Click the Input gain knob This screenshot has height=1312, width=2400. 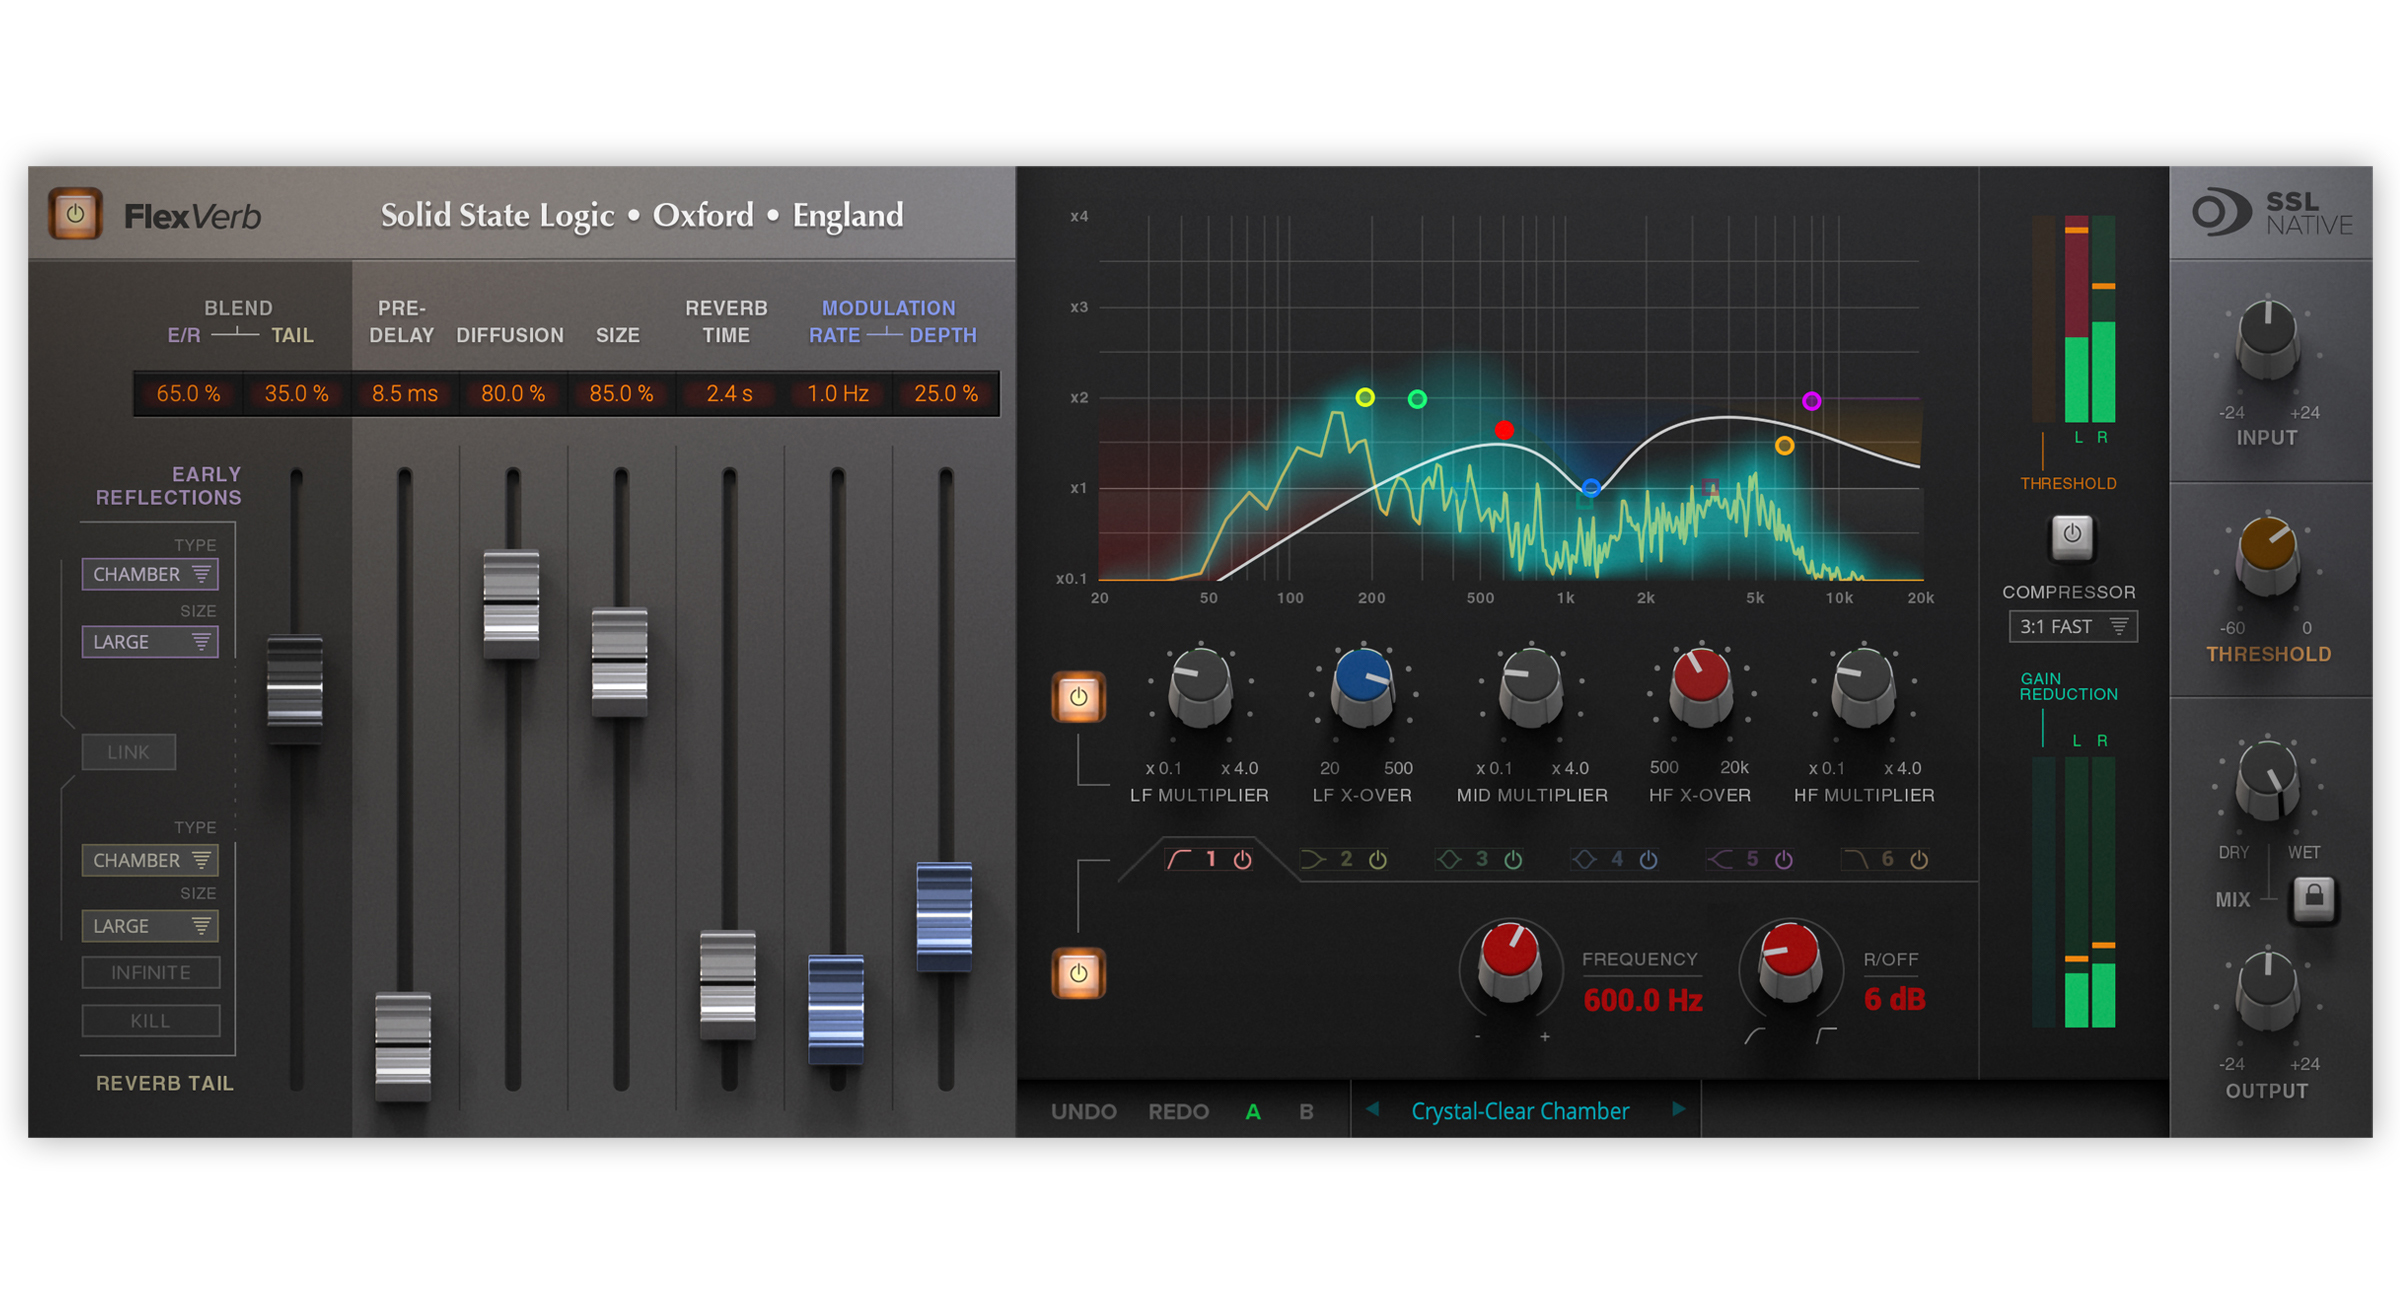2267,340
